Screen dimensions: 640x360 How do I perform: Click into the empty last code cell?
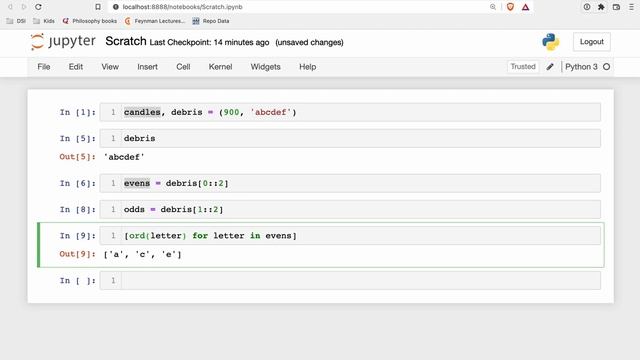click(x=350, y=280)
